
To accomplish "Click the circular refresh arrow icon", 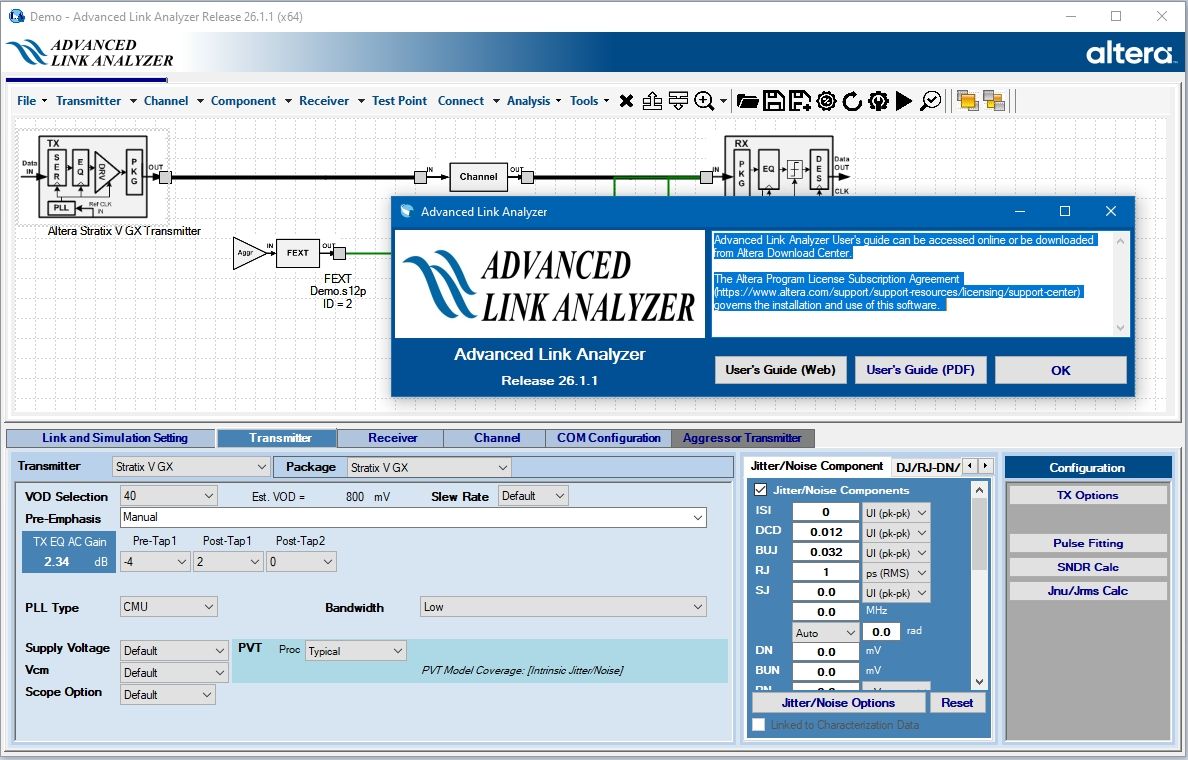I will [852, 101].
